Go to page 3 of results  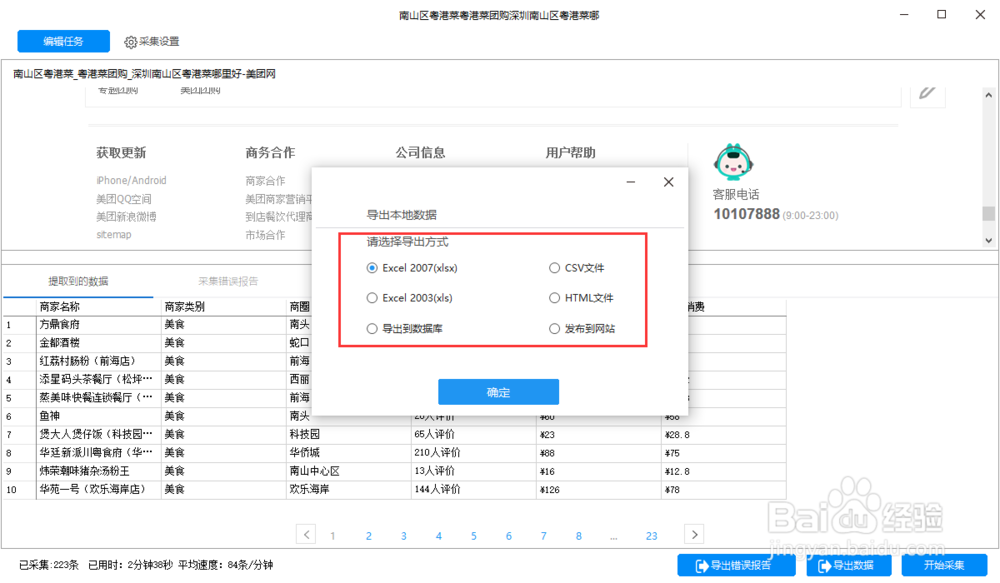(x=404, y=536)
